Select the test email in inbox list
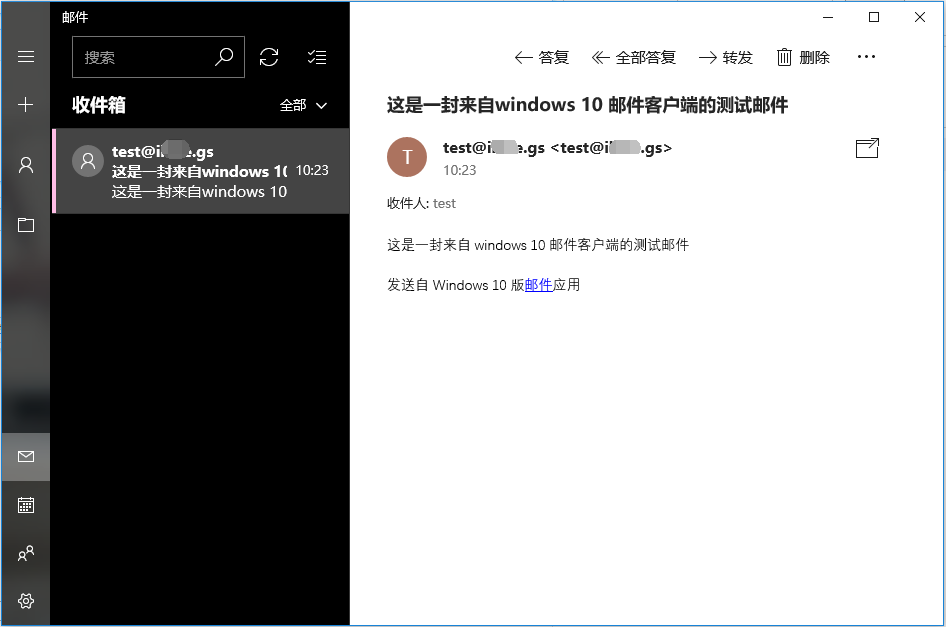Viewport: 946px width, 627px height. coord(200,171)
